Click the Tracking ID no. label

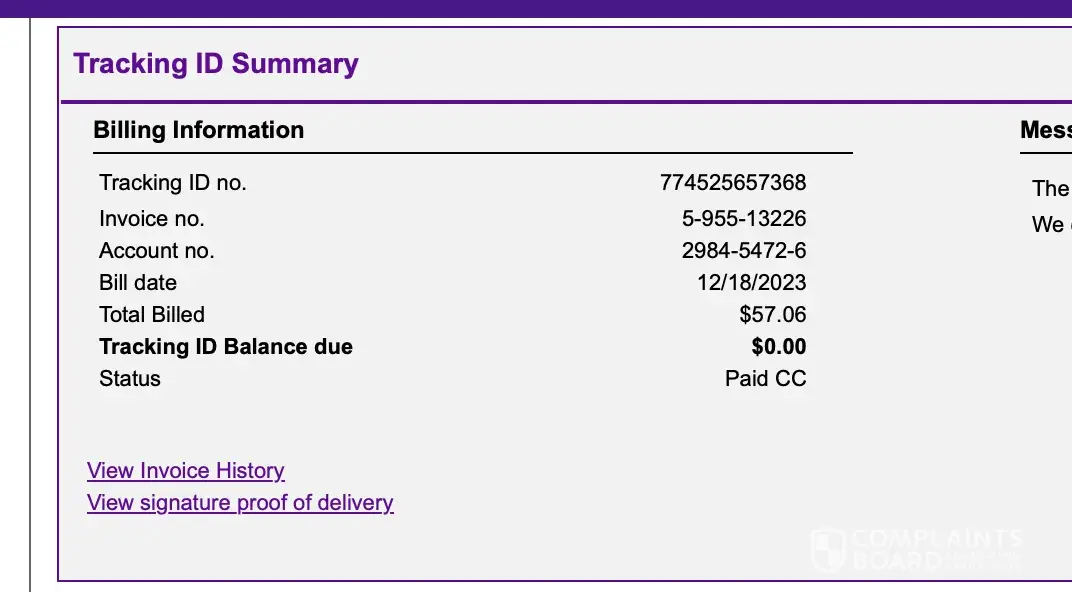click(x=172, y=183)
